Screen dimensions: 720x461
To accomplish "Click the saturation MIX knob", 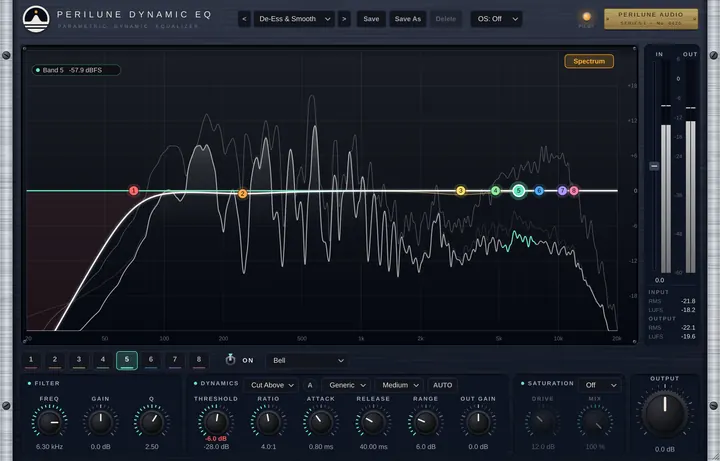I will tap(595, 422).
